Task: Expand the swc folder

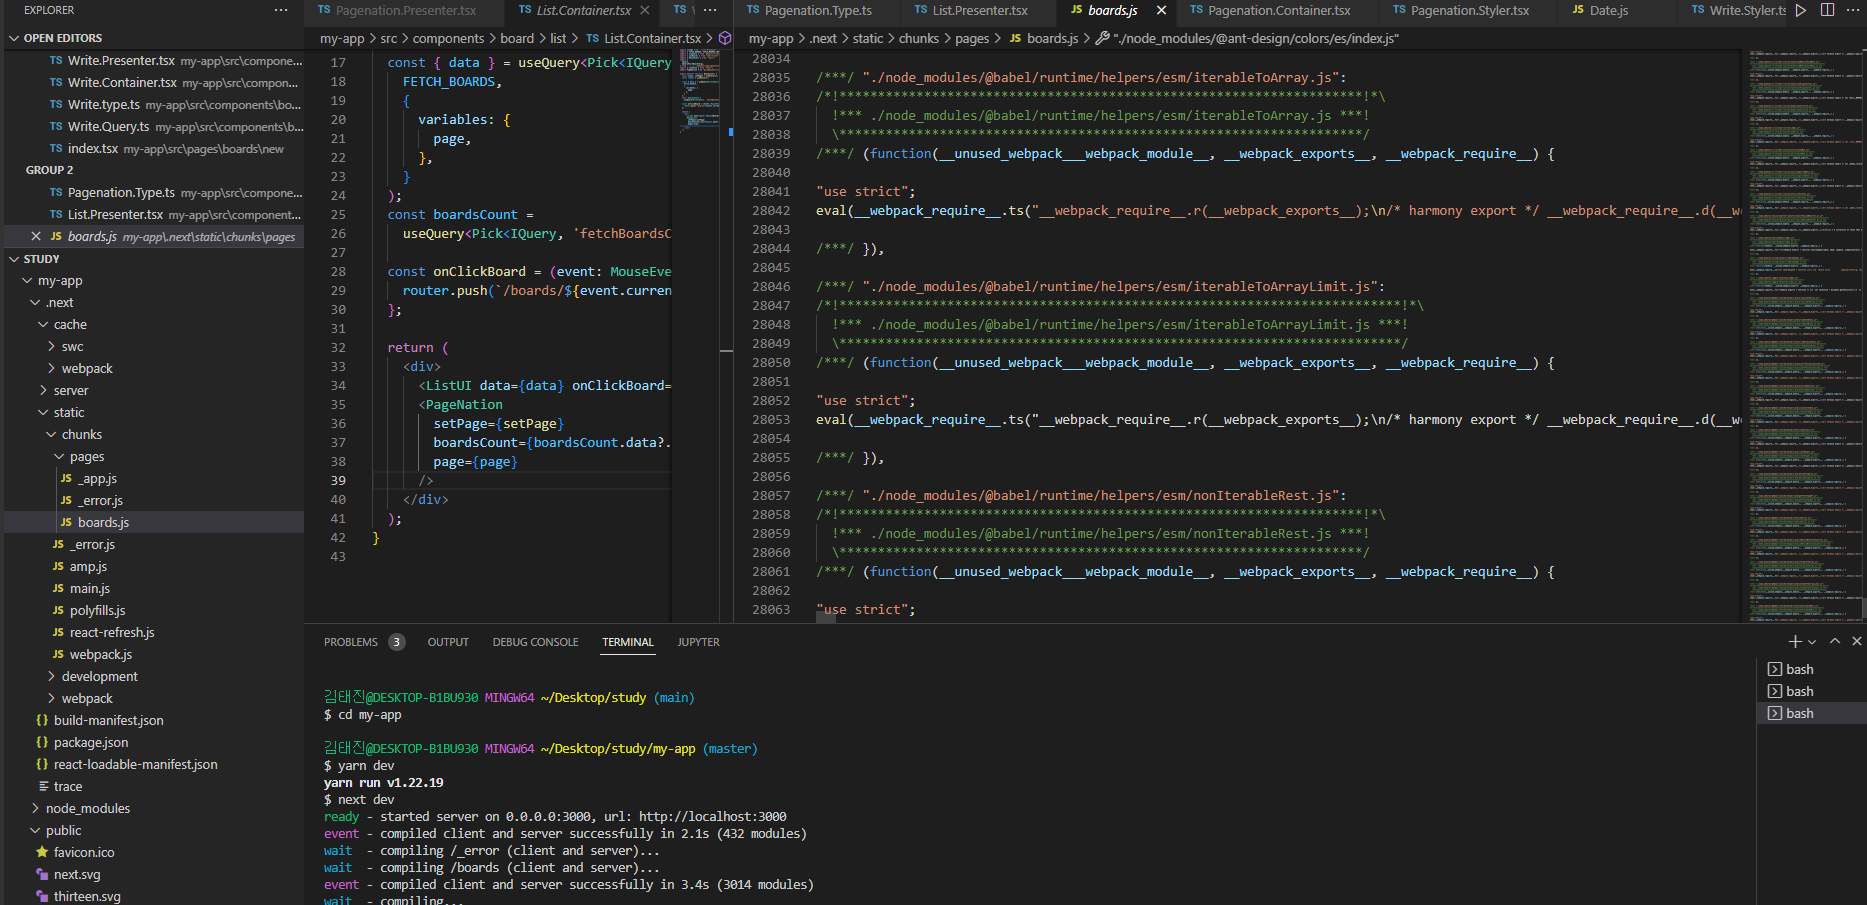Action: (52, 347)
